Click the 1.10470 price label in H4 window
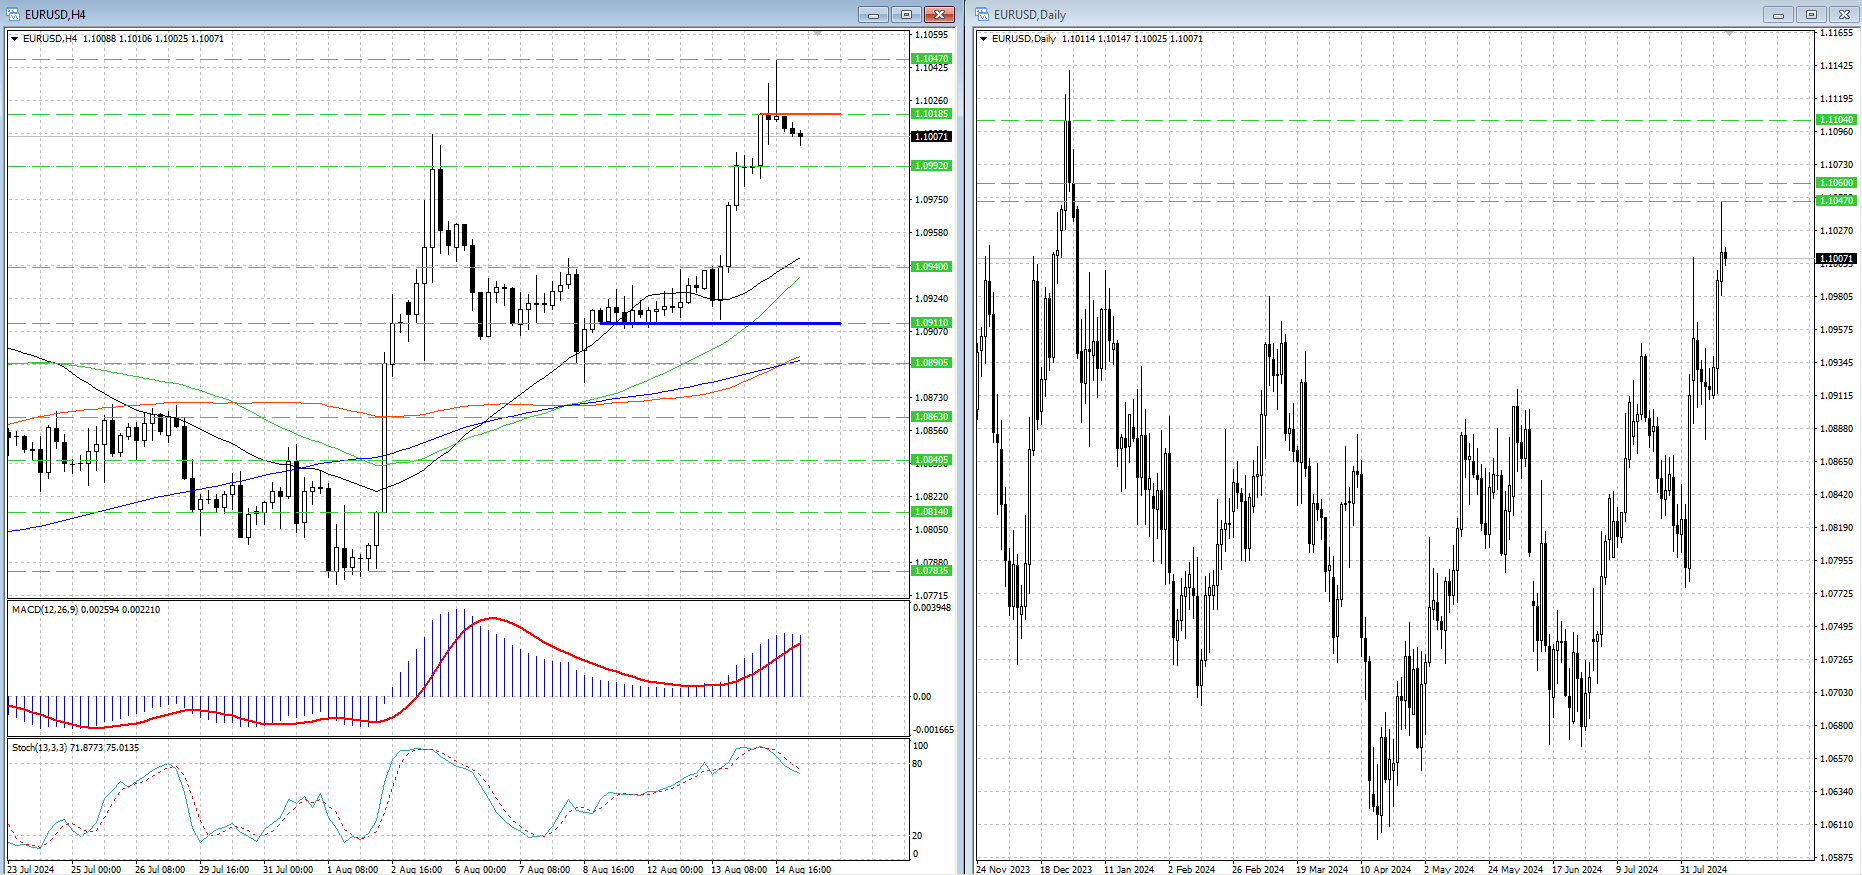 pyautogui.click(x=931, y=59)
